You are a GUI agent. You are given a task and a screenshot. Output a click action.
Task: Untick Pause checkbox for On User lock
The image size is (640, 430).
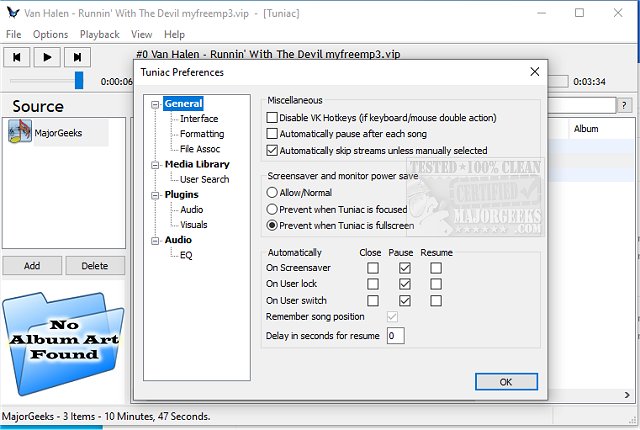[405, 284]
